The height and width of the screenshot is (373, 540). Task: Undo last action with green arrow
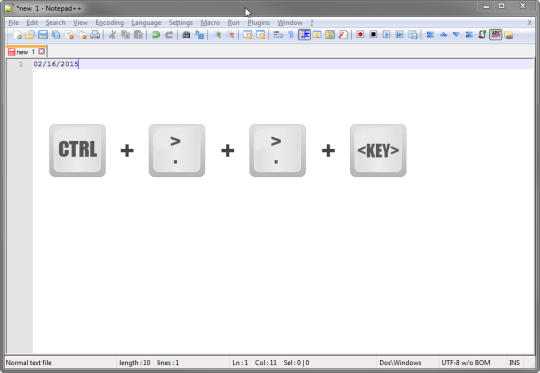[x=156, y=35]
